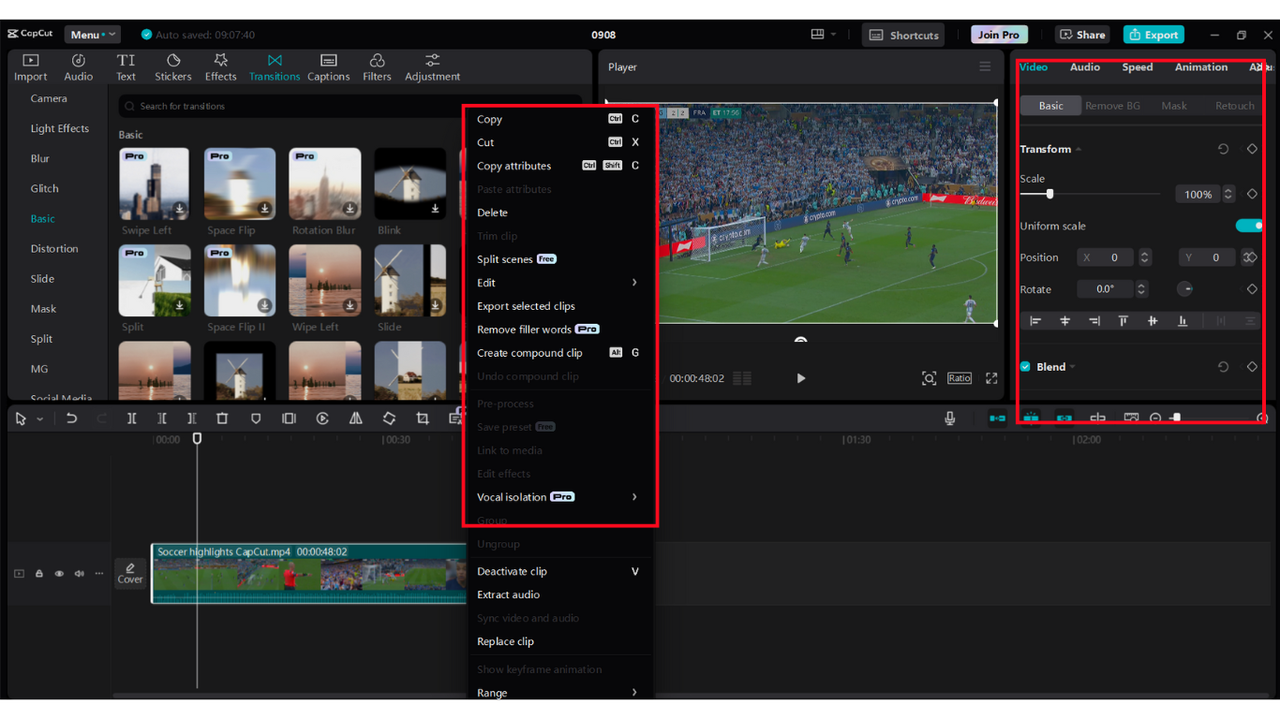
Task: Expand the Edit submenu in context menu
Action: coord(634,283)
